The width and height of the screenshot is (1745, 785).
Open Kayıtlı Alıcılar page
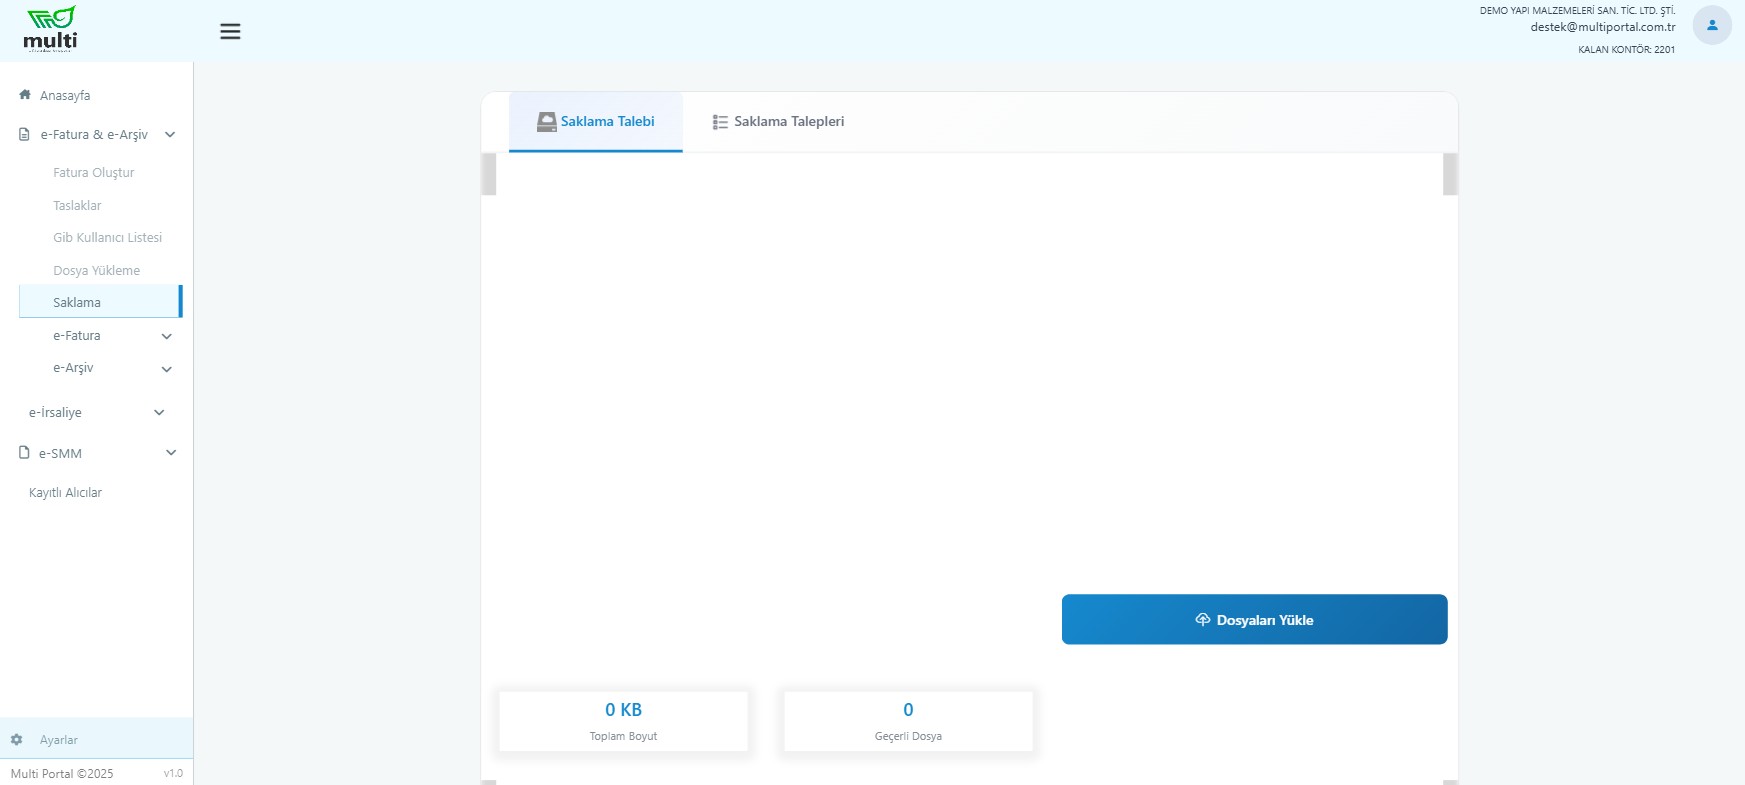pyautogui.click(x=65, y=492)
